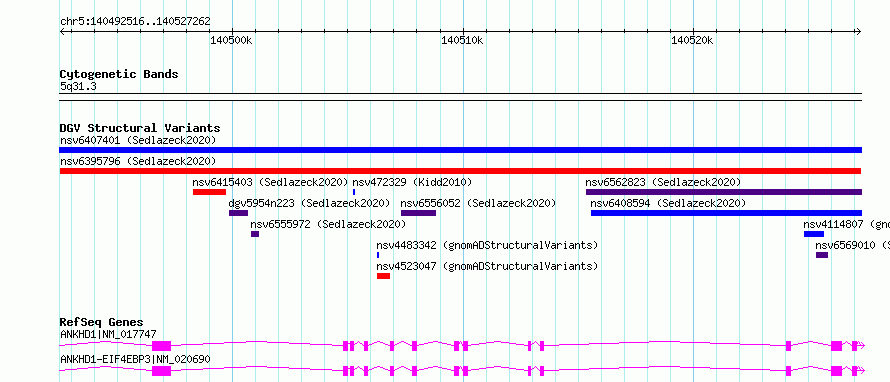Open the nsv4523047 gnomADStructuralVariants label

(x=488, y=266)
